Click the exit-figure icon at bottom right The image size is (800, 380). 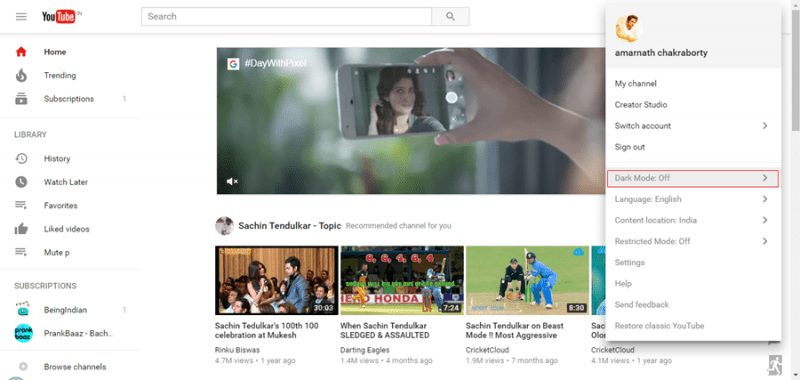point(774,365)
